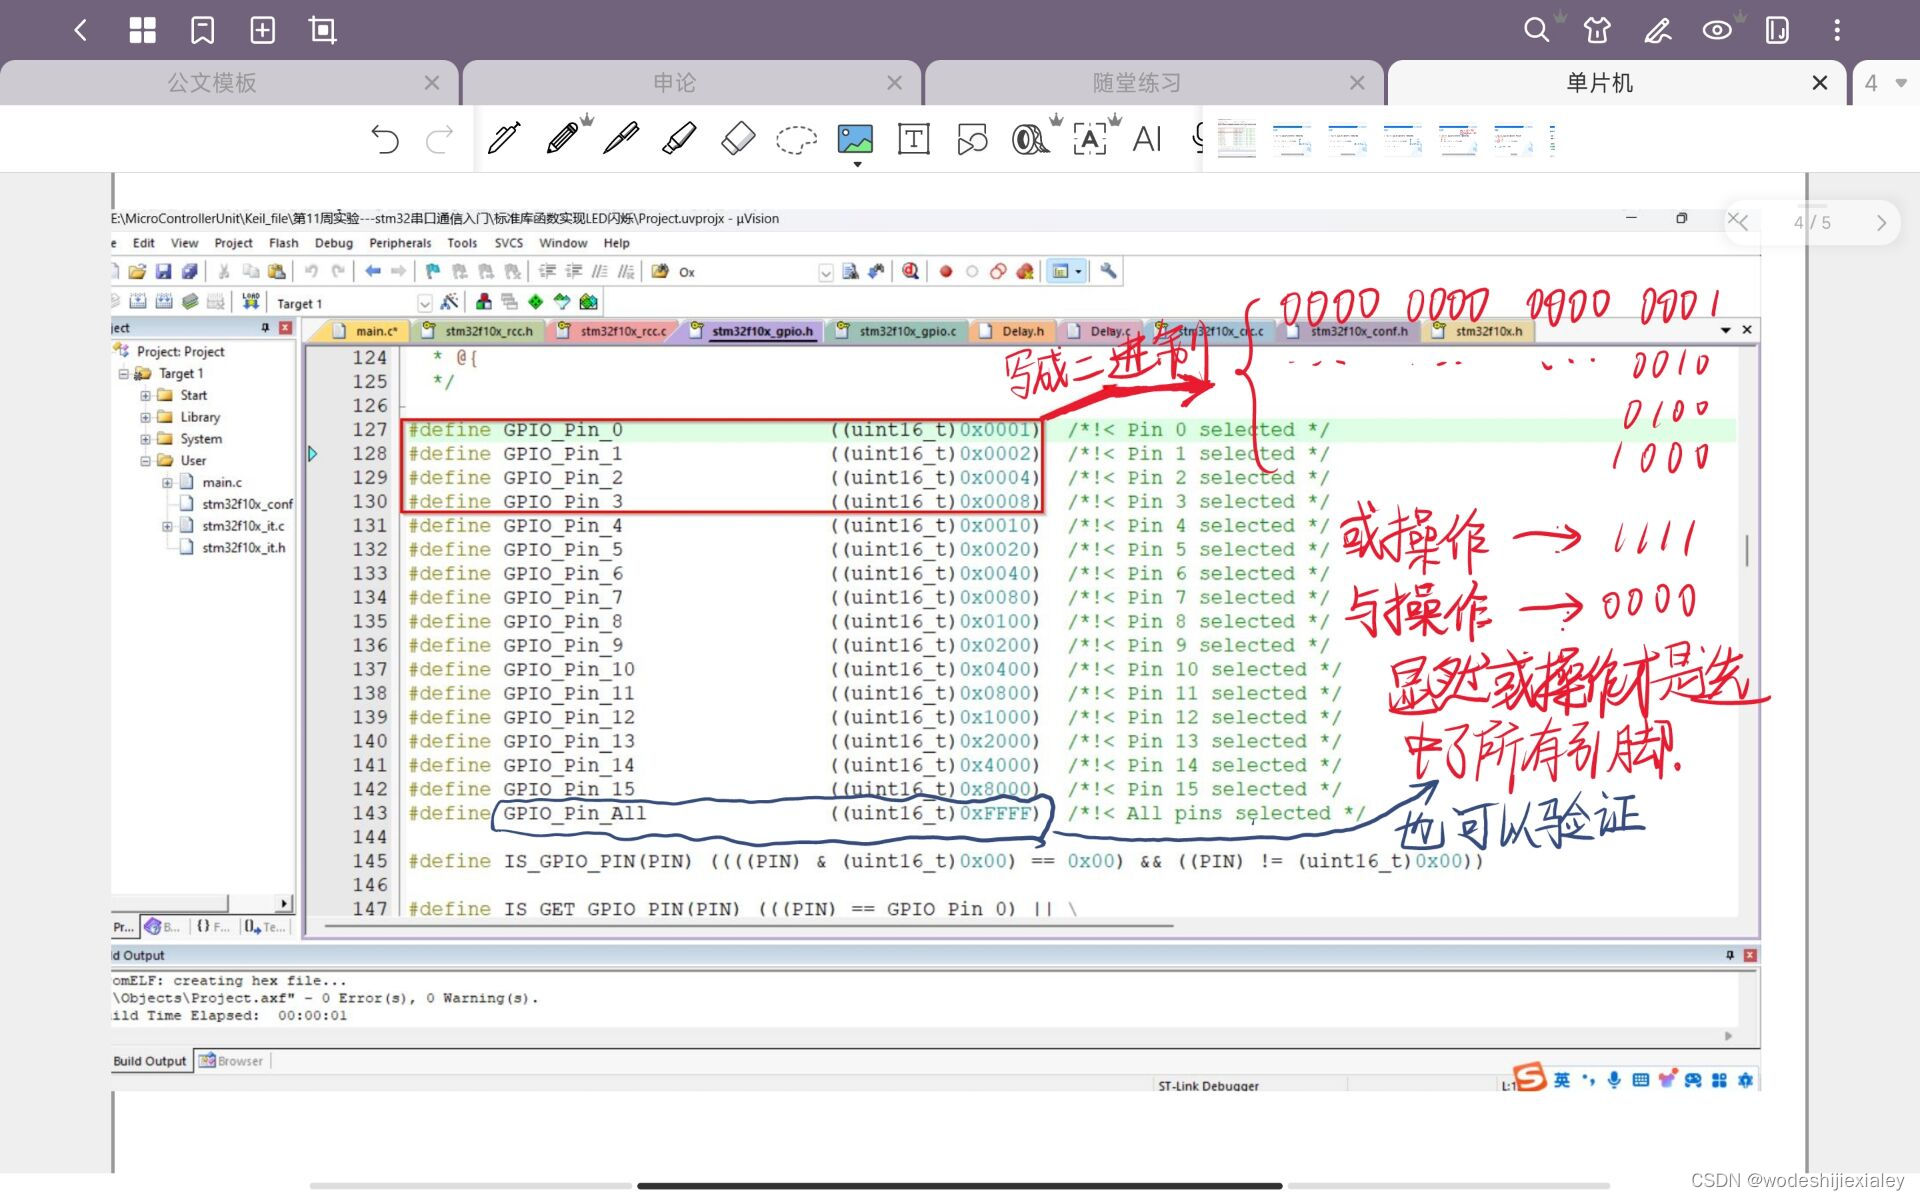Open the three-dot more menu

(1837, 30)
